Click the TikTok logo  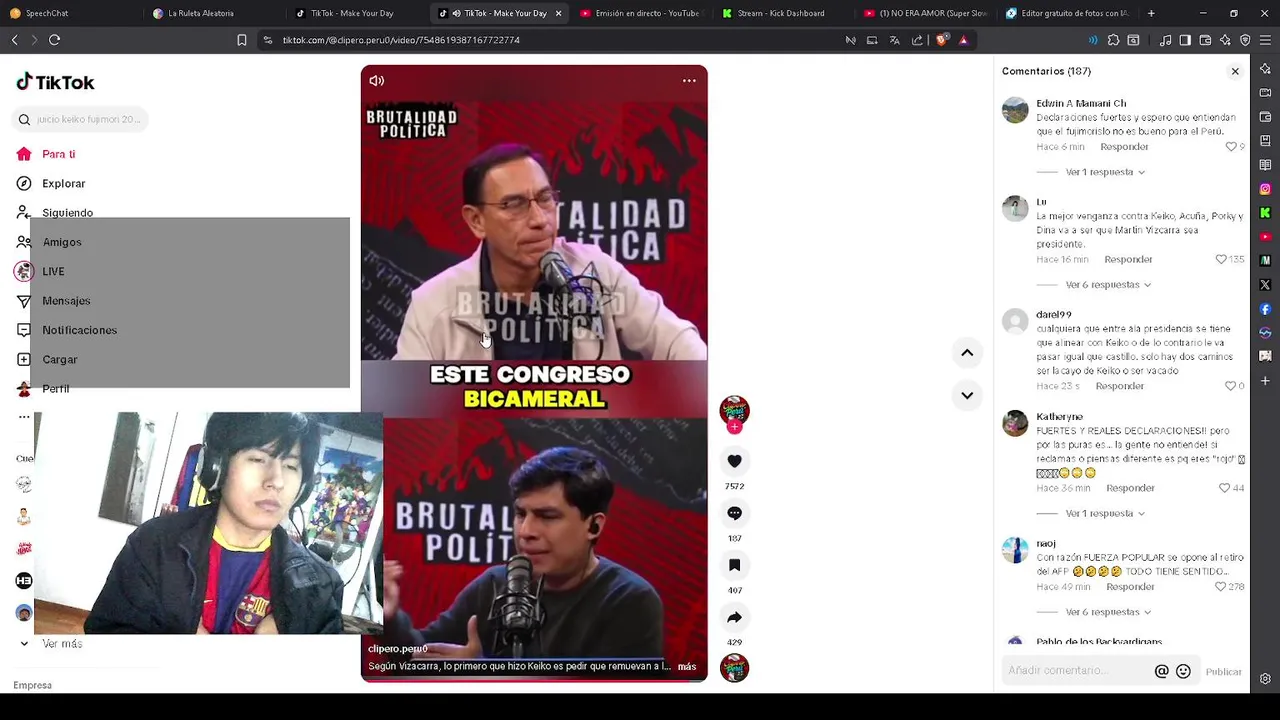(x=55, y=82)
